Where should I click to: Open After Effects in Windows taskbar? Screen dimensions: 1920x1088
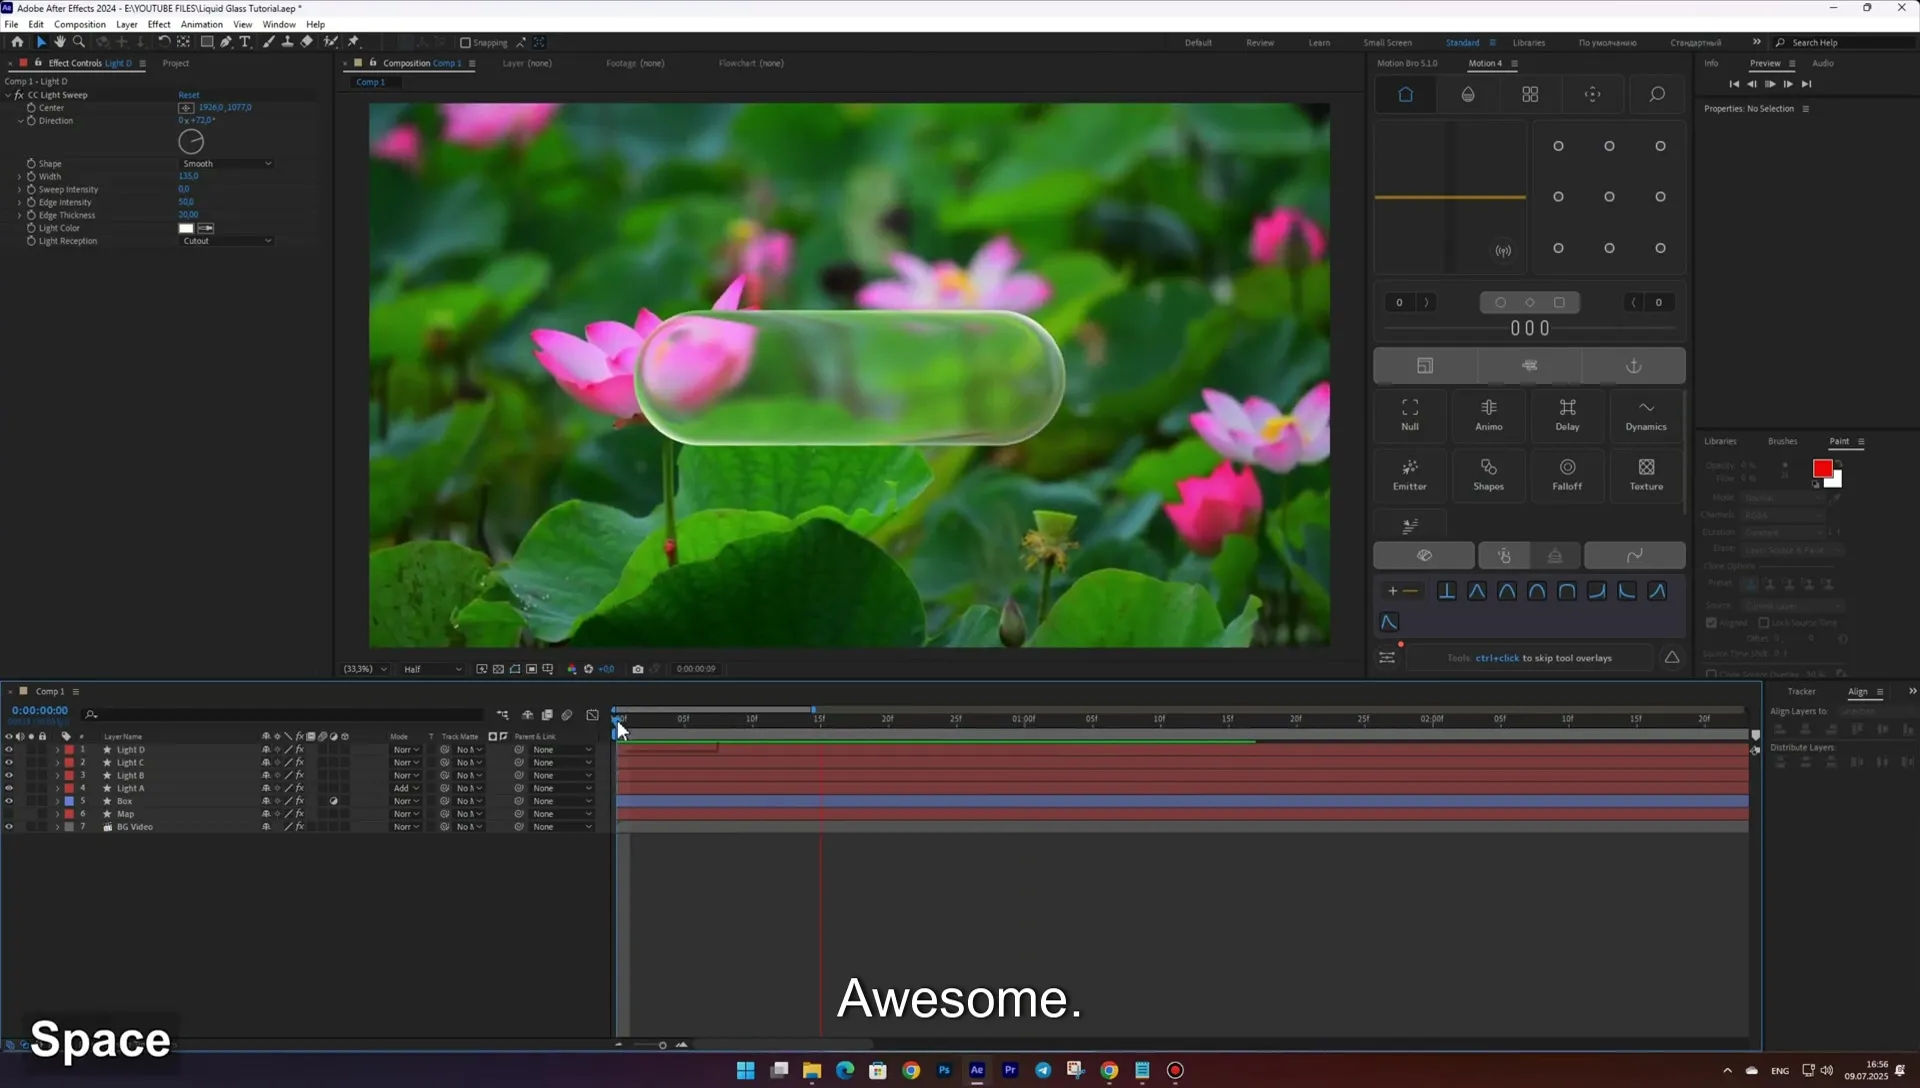[x=977, y=1070]
